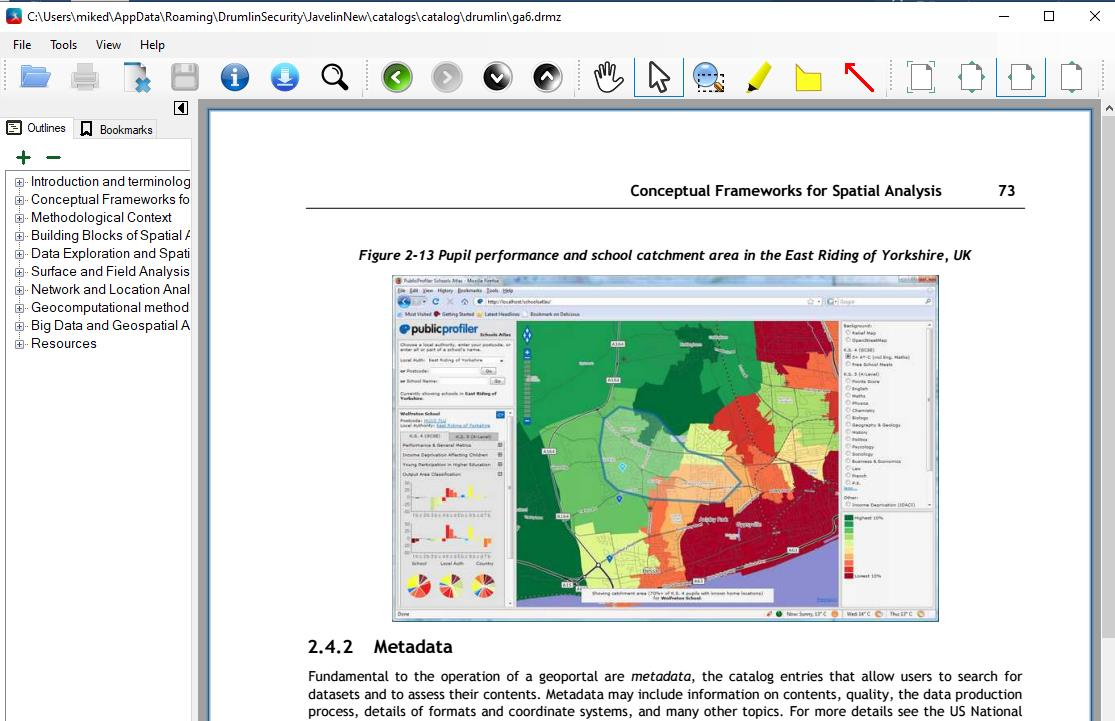Select the hand pan tool
The image size is (1115, 721).
click(x=609, y=77)
